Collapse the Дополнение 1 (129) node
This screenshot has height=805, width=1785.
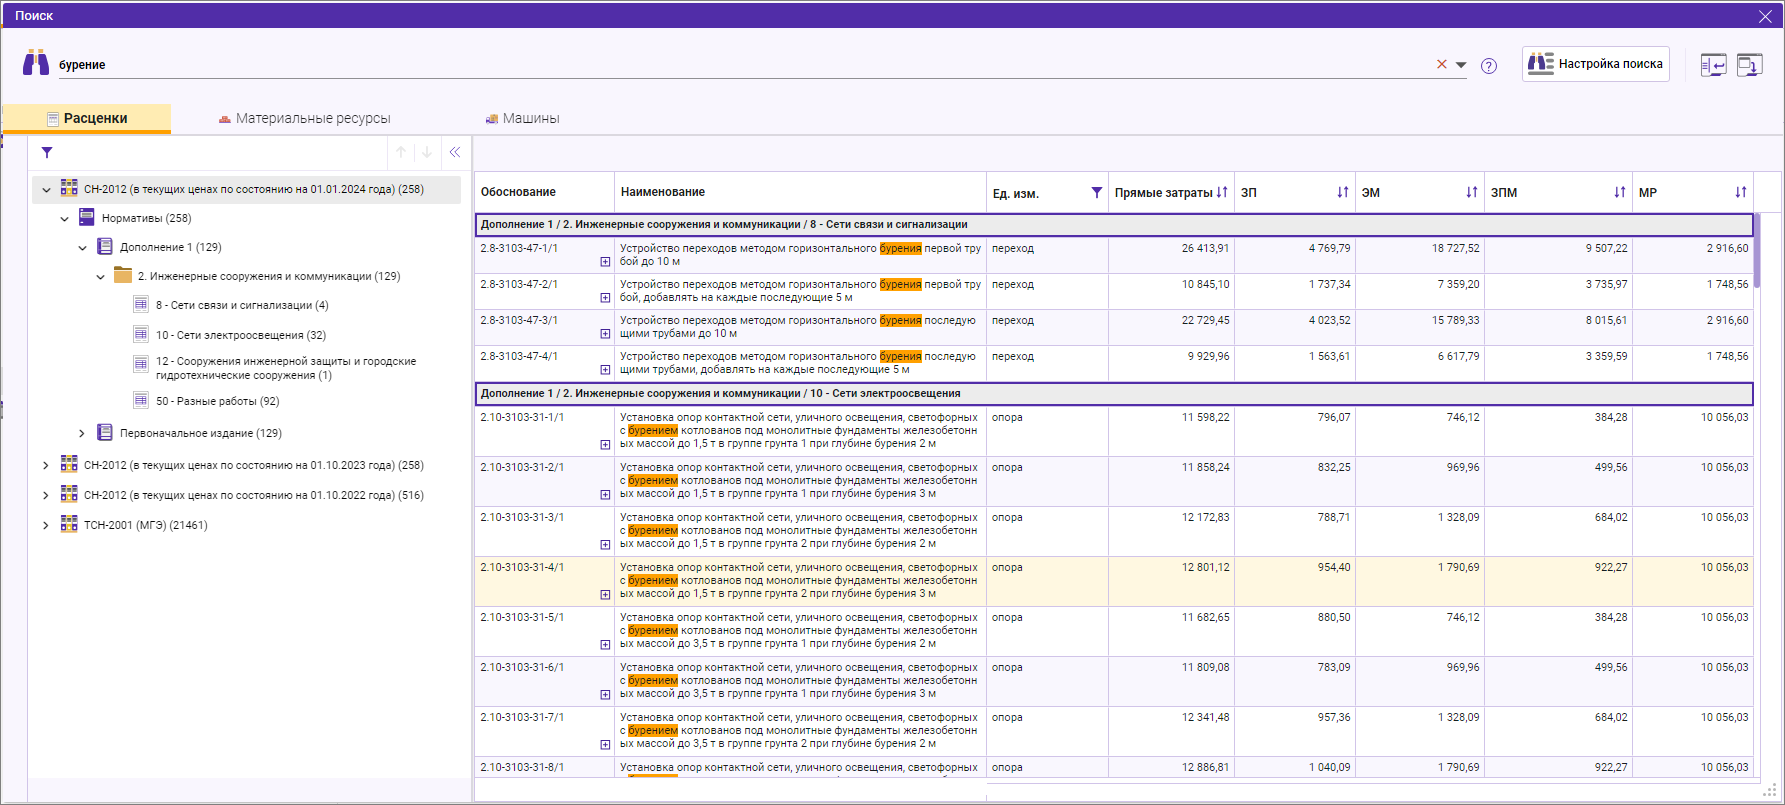pos(83,247)
